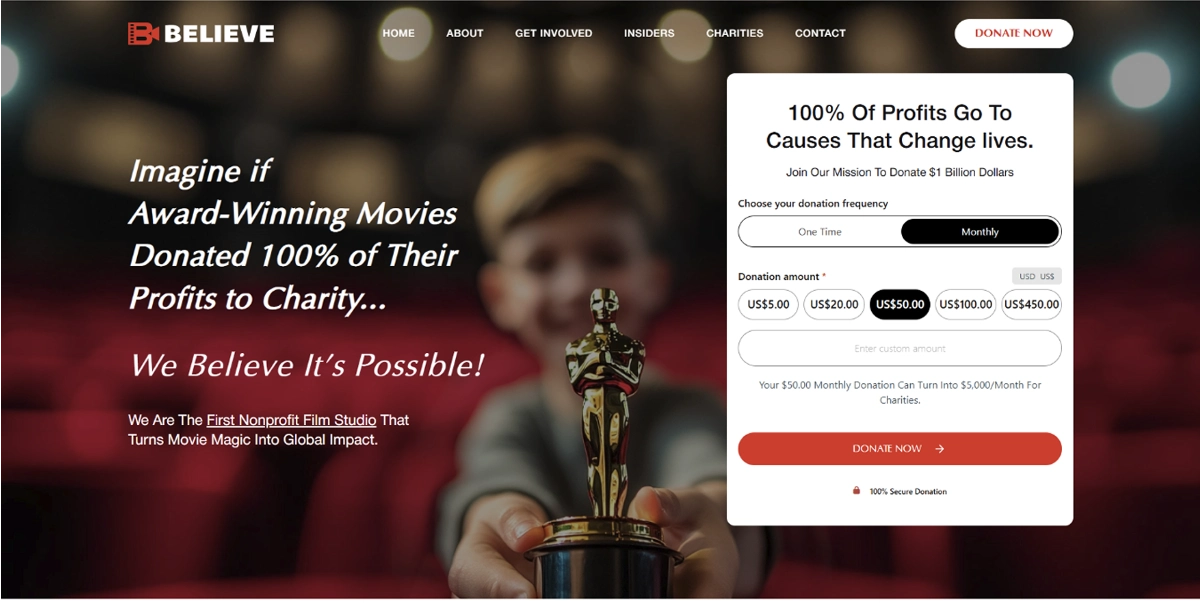Open the Get Involved menu
1200x603 pixels.
pos(554,33)
